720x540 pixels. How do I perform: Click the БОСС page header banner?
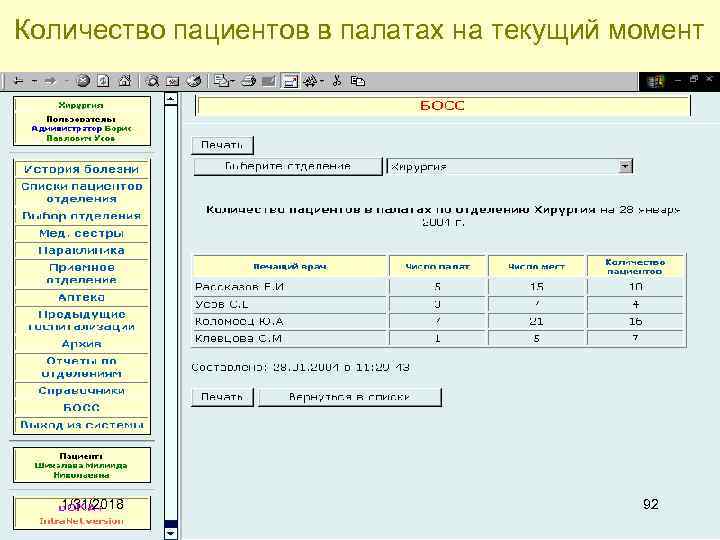point(443,106)
